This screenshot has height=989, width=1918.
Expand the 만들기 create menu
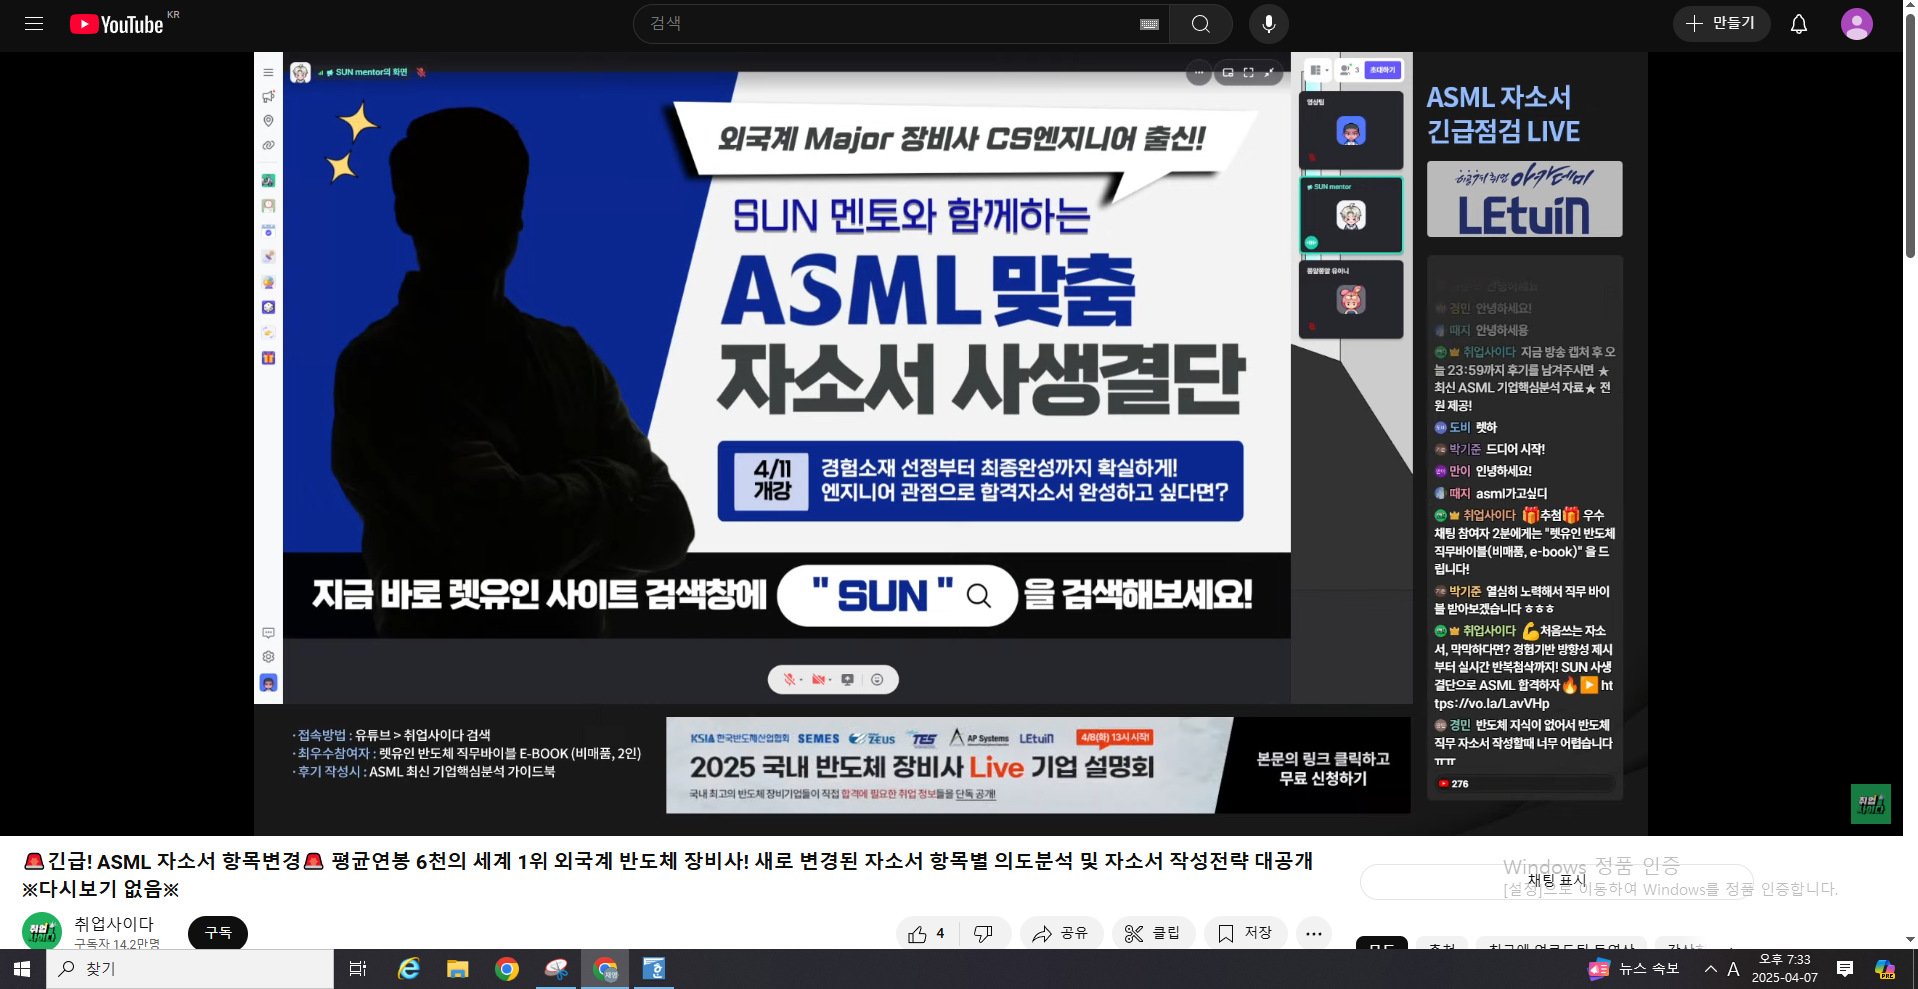point(1721,23)
